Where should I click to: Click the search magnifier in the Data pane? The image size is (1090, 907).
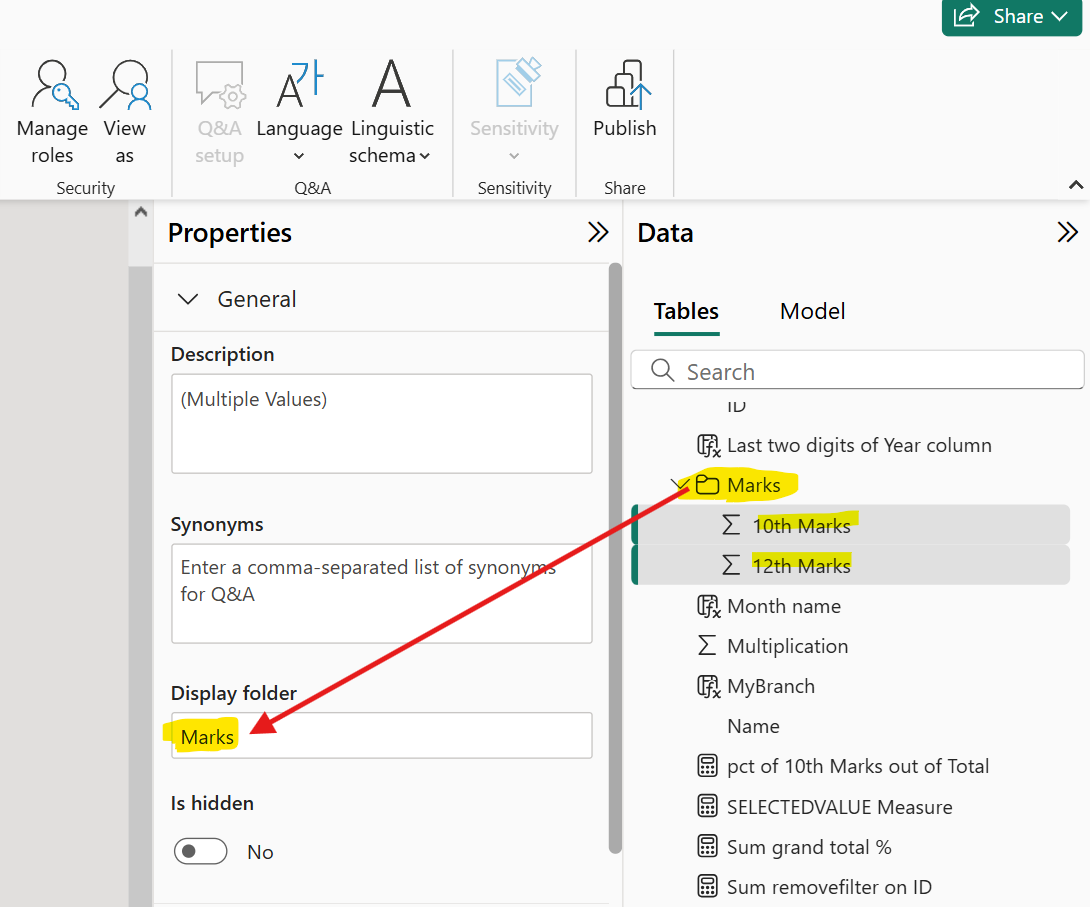coord(662,370)
